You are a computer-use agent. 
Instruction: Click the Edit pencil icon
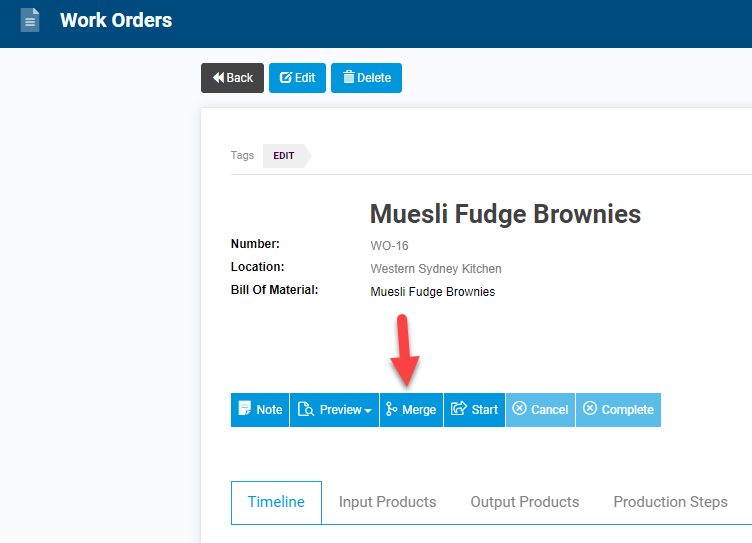[x=285, y=78]
